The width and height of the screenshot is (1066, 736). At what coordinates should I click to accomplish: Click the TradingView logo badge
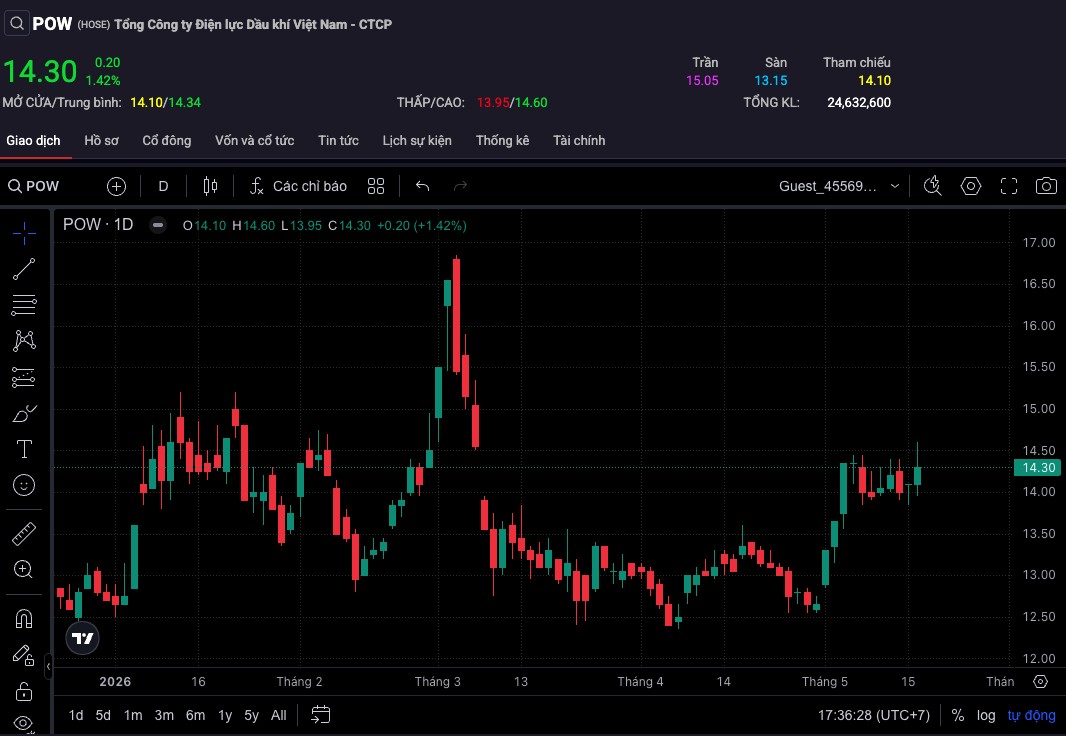(x=82, y=638)
